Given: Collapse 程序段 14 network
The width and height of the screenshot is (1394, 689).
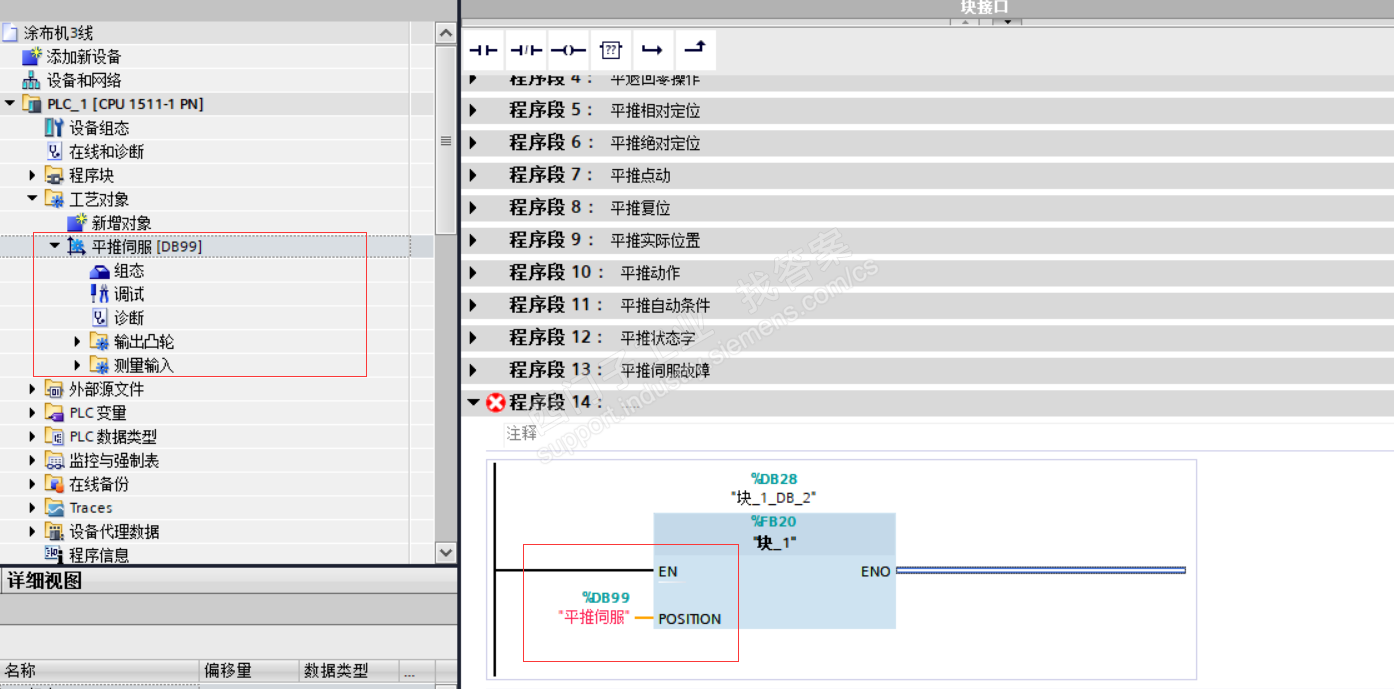Looking at the screenshot, I should pyautogui.click(x=474, y=402).
